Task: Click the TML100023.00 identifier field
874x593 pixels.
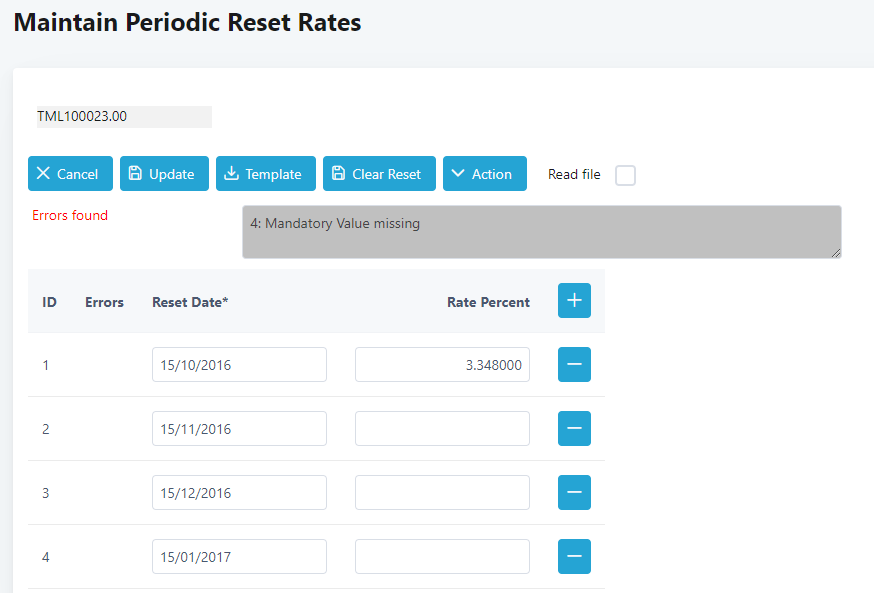Action: click(x=123, y=117)
